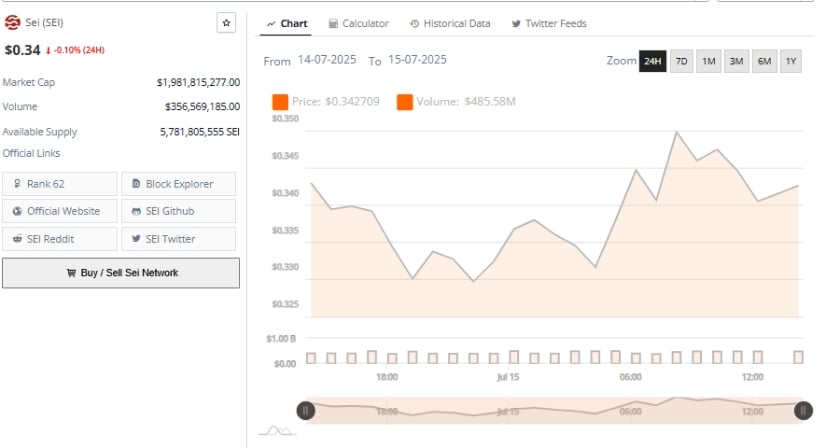Click the -0.10% (24H) change indicator
The image size is (825, 448).
[75, 51]
